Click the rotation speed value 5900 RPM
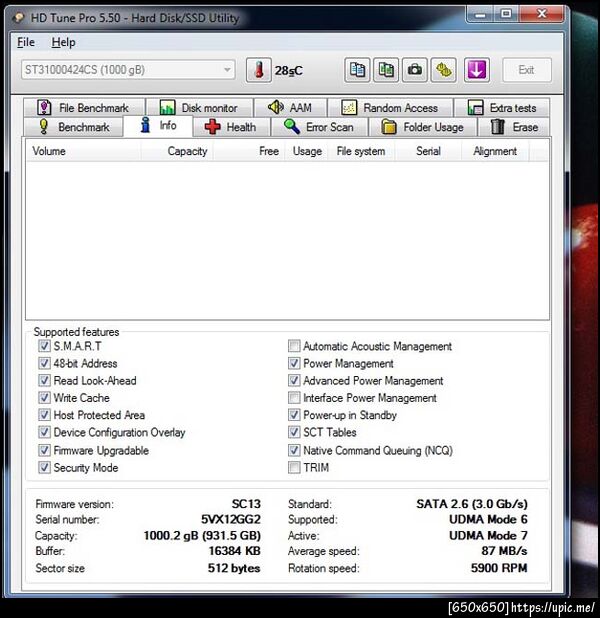The image size is (600, 618). pos(499,568)
